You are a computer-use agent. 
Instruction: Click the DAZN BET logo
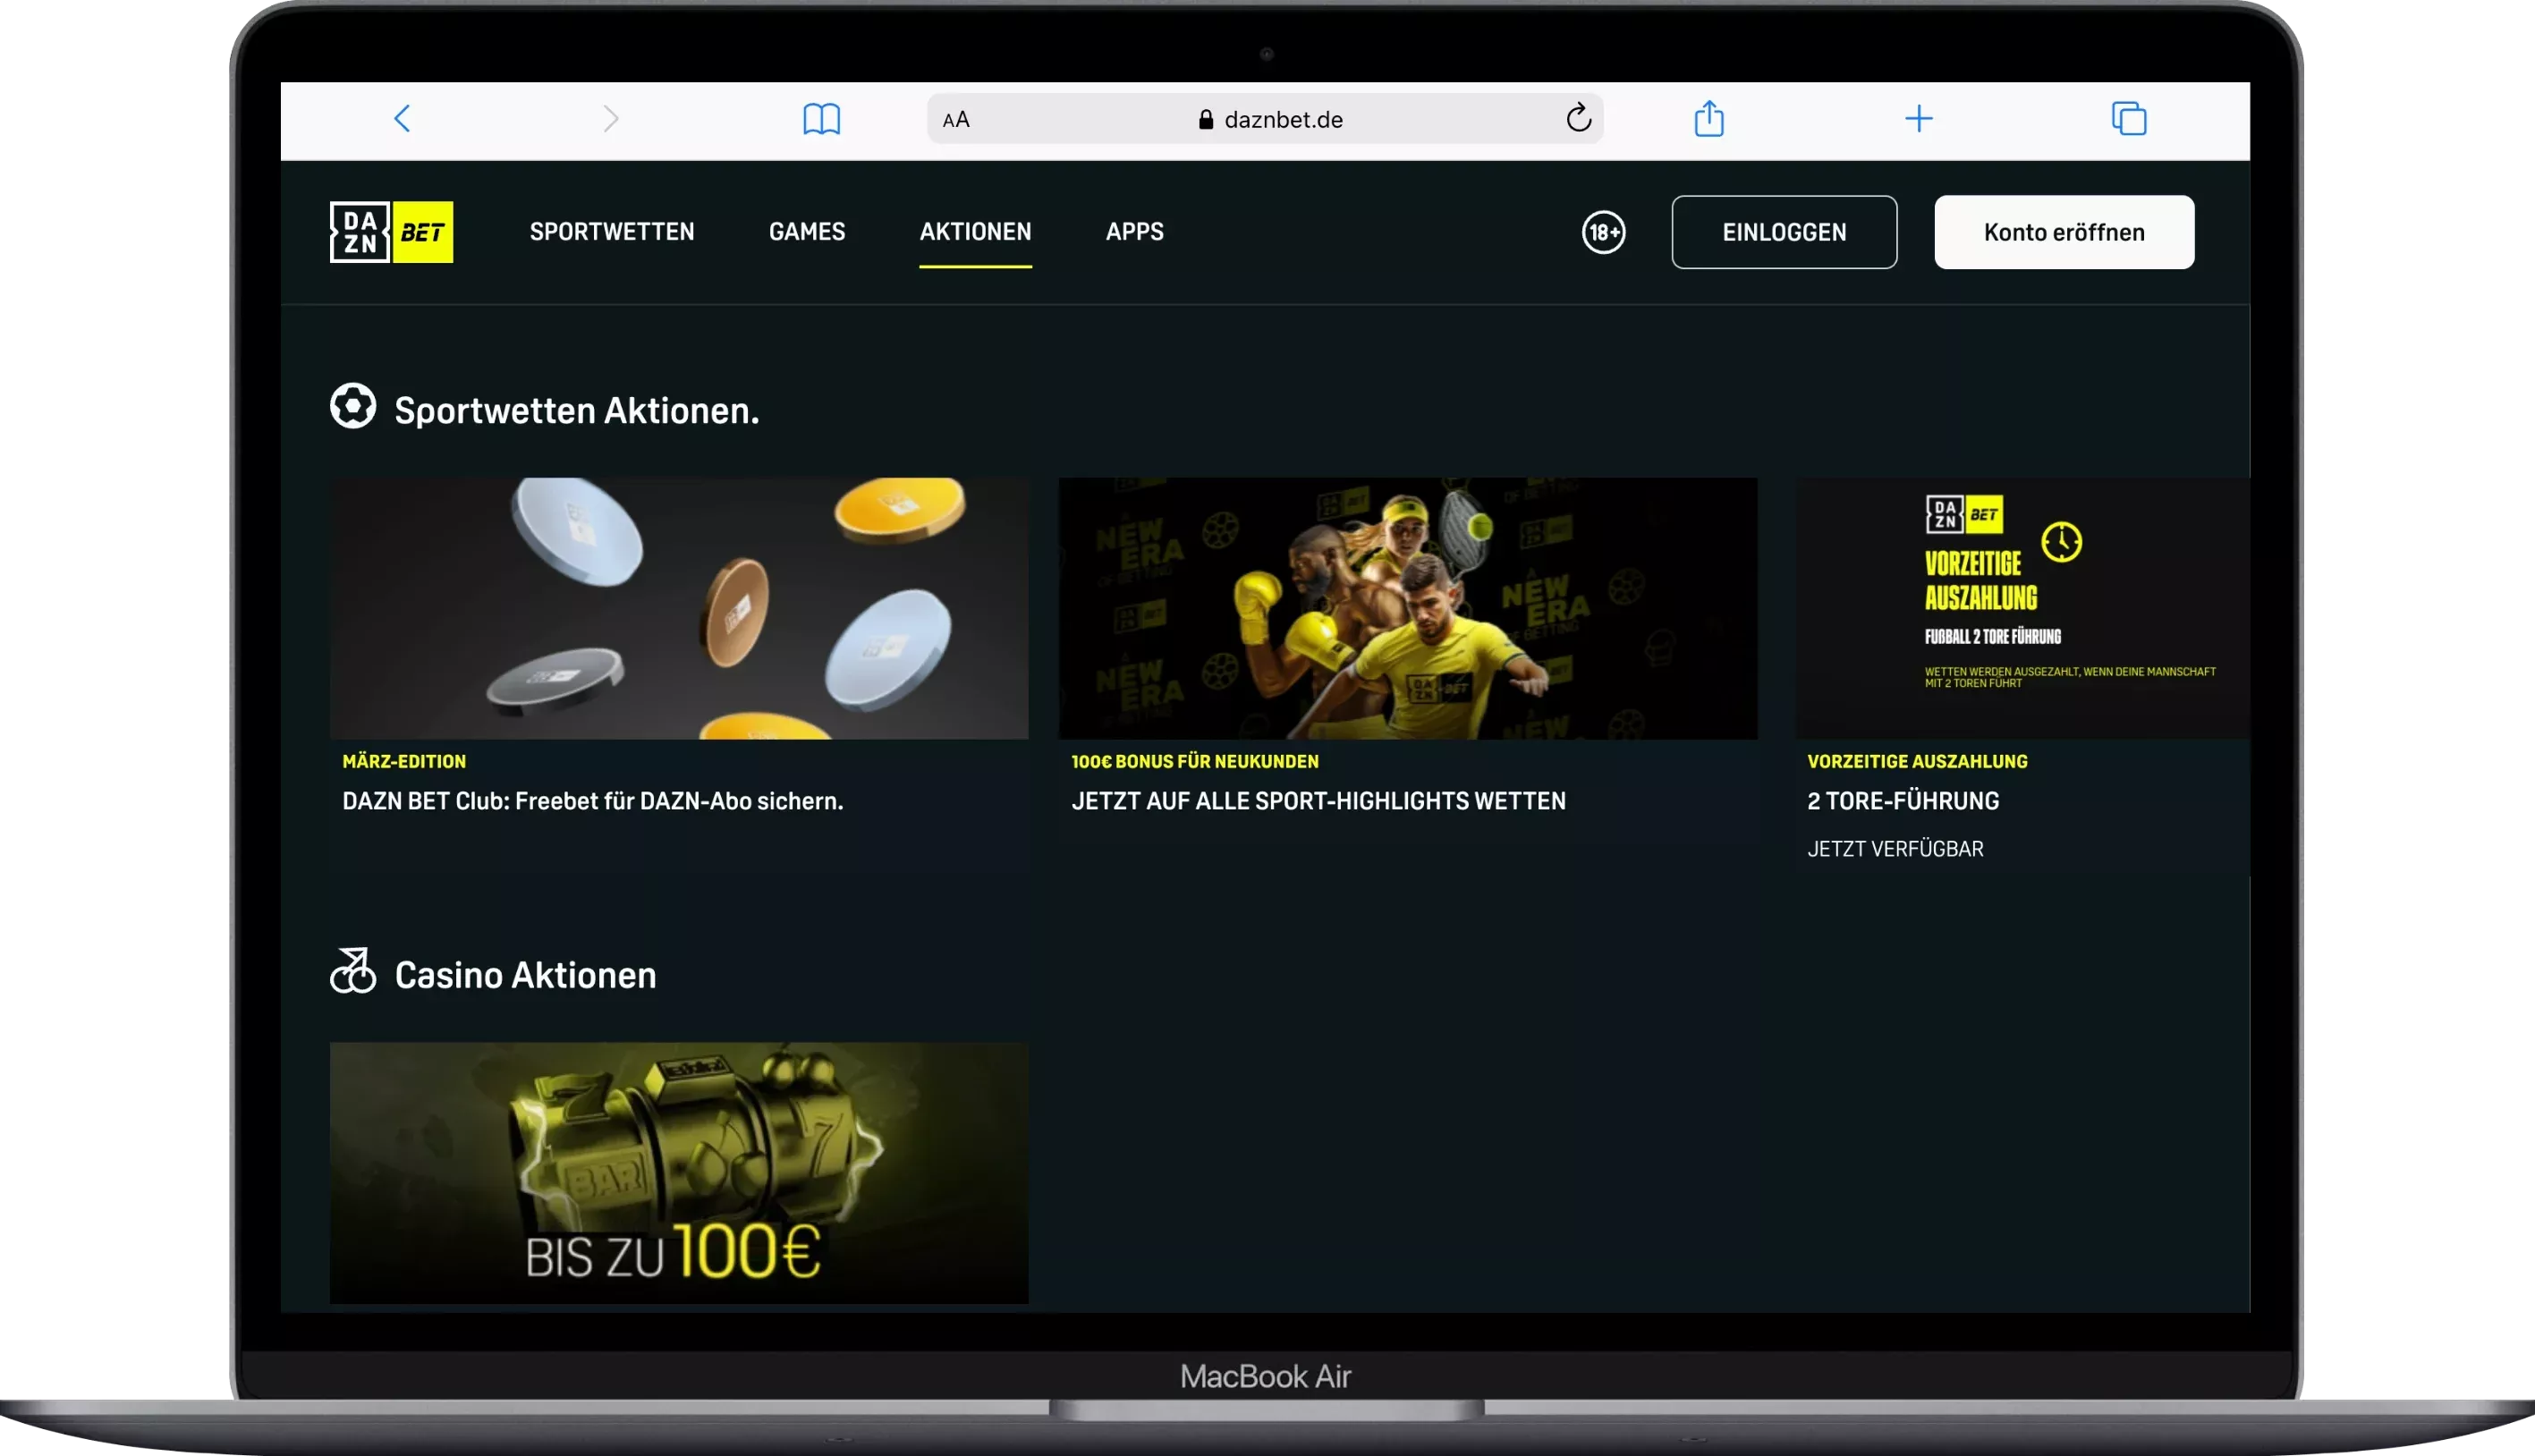click(390, 231)
